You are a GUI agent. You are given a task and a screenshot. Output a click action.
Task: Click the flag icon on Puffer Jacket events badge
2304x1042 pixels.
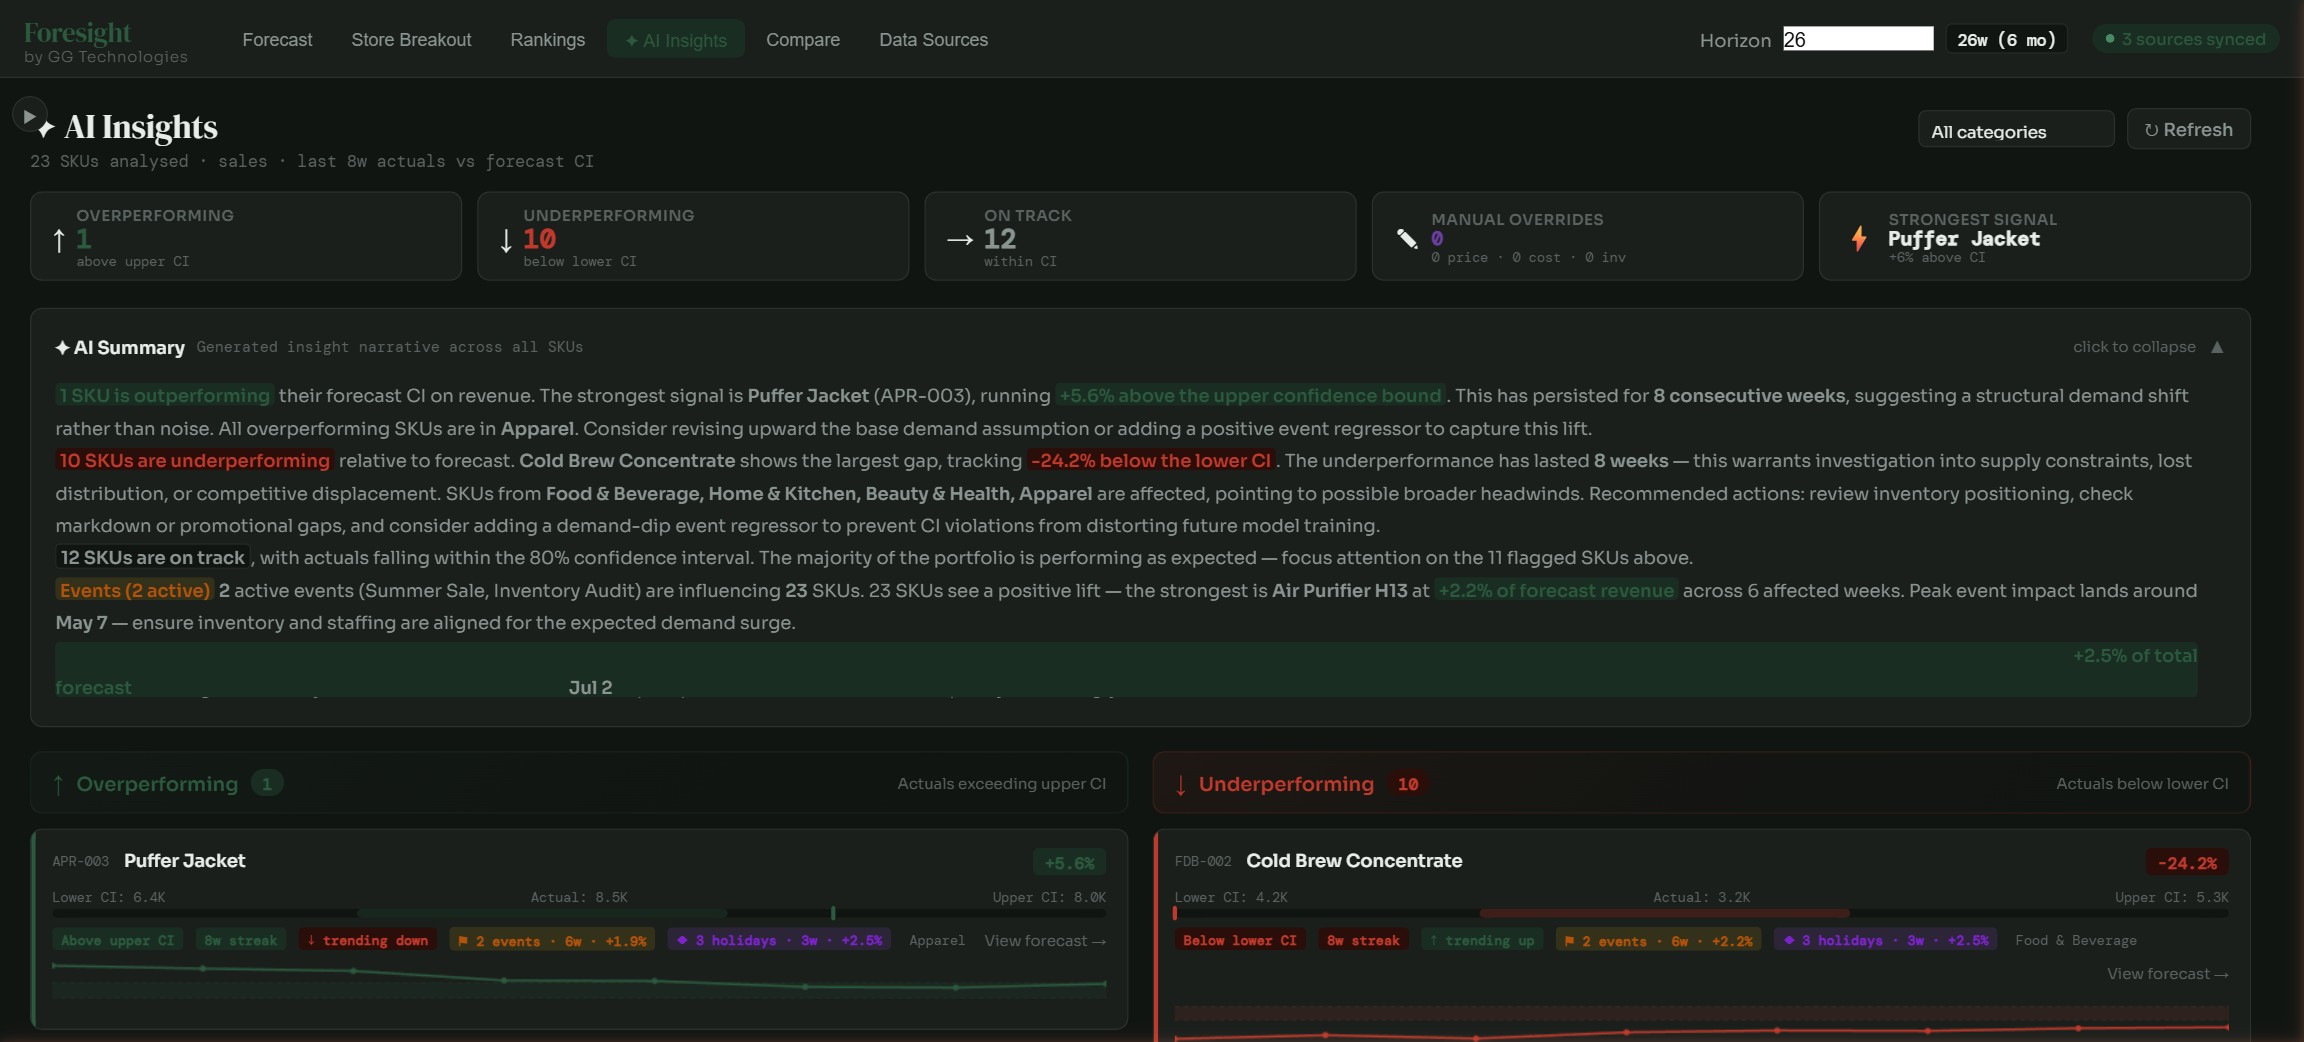[465, 940]
